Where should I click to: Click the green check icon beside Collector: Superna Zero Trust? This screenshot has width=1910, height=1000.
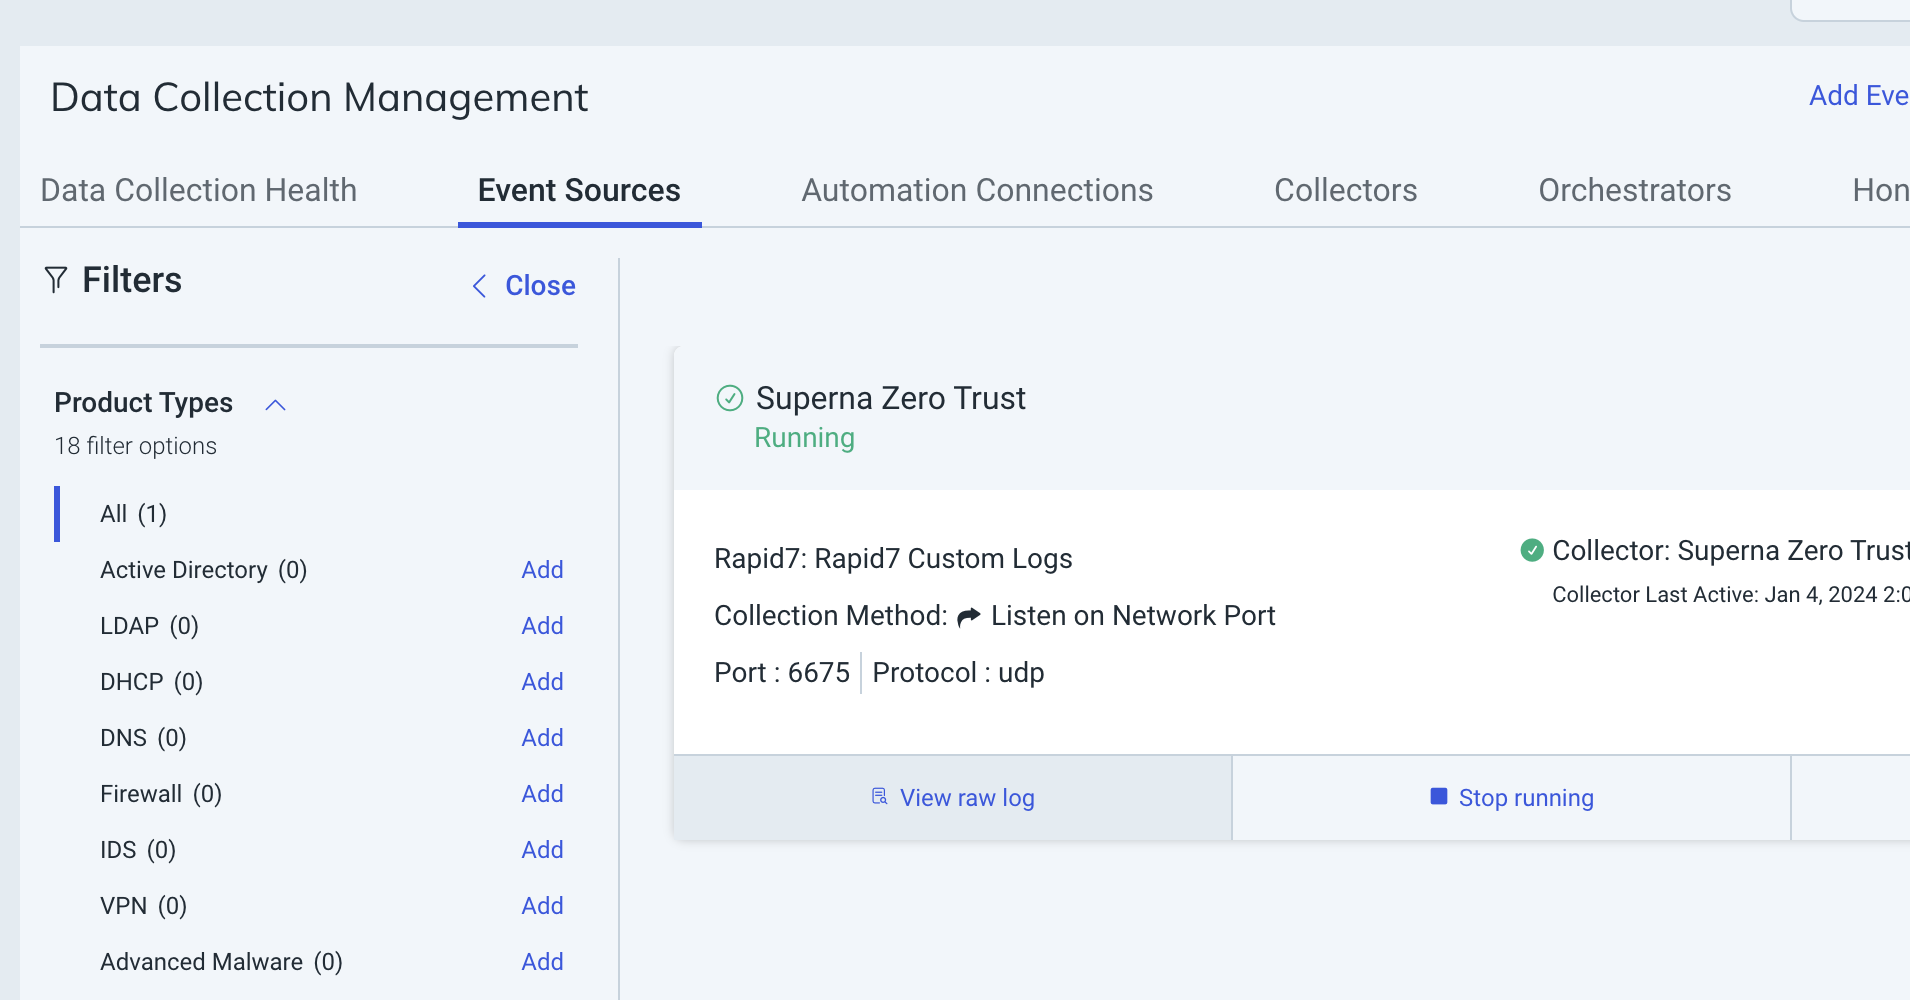coord(1533,550)
